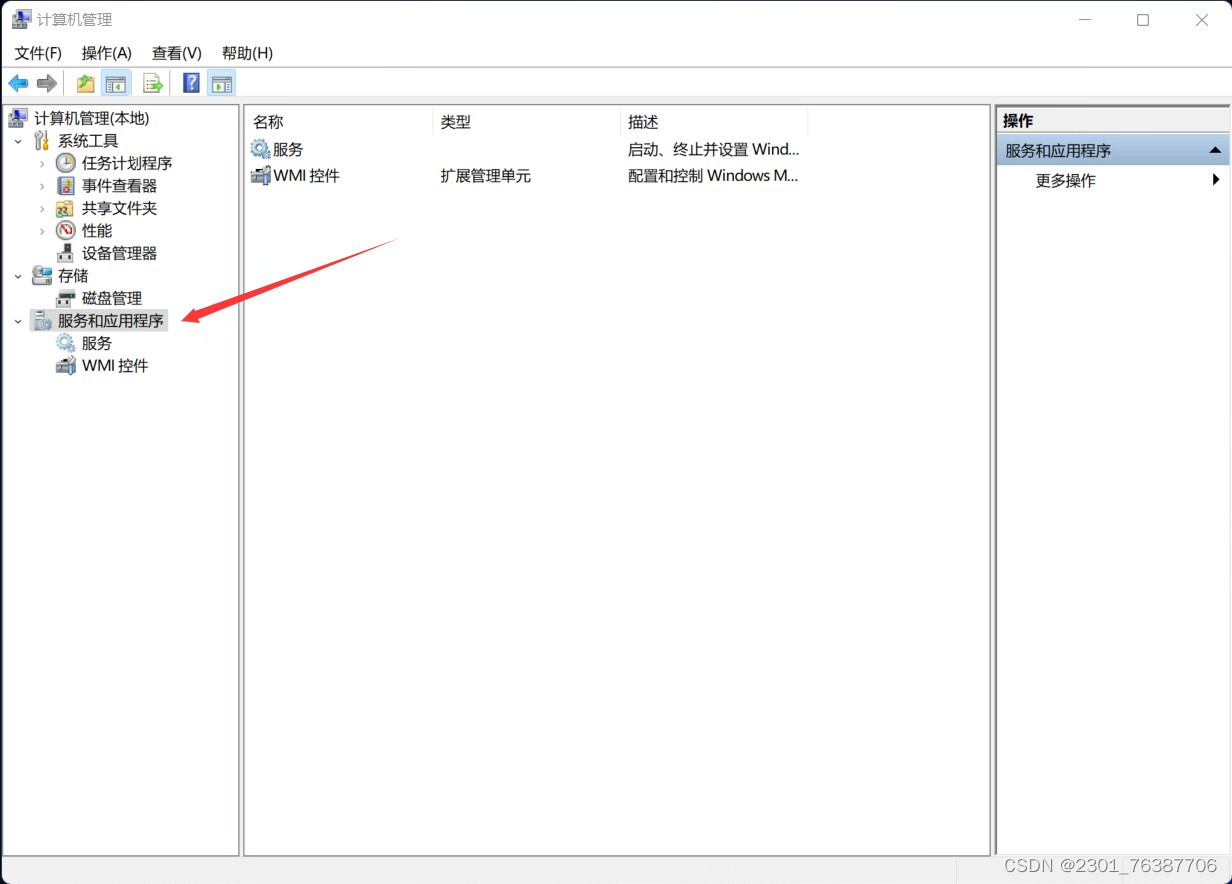Viewport: 1232px width, 884px height.
Task: Select 事件查看器 label in tree
Action: point(119,186)
